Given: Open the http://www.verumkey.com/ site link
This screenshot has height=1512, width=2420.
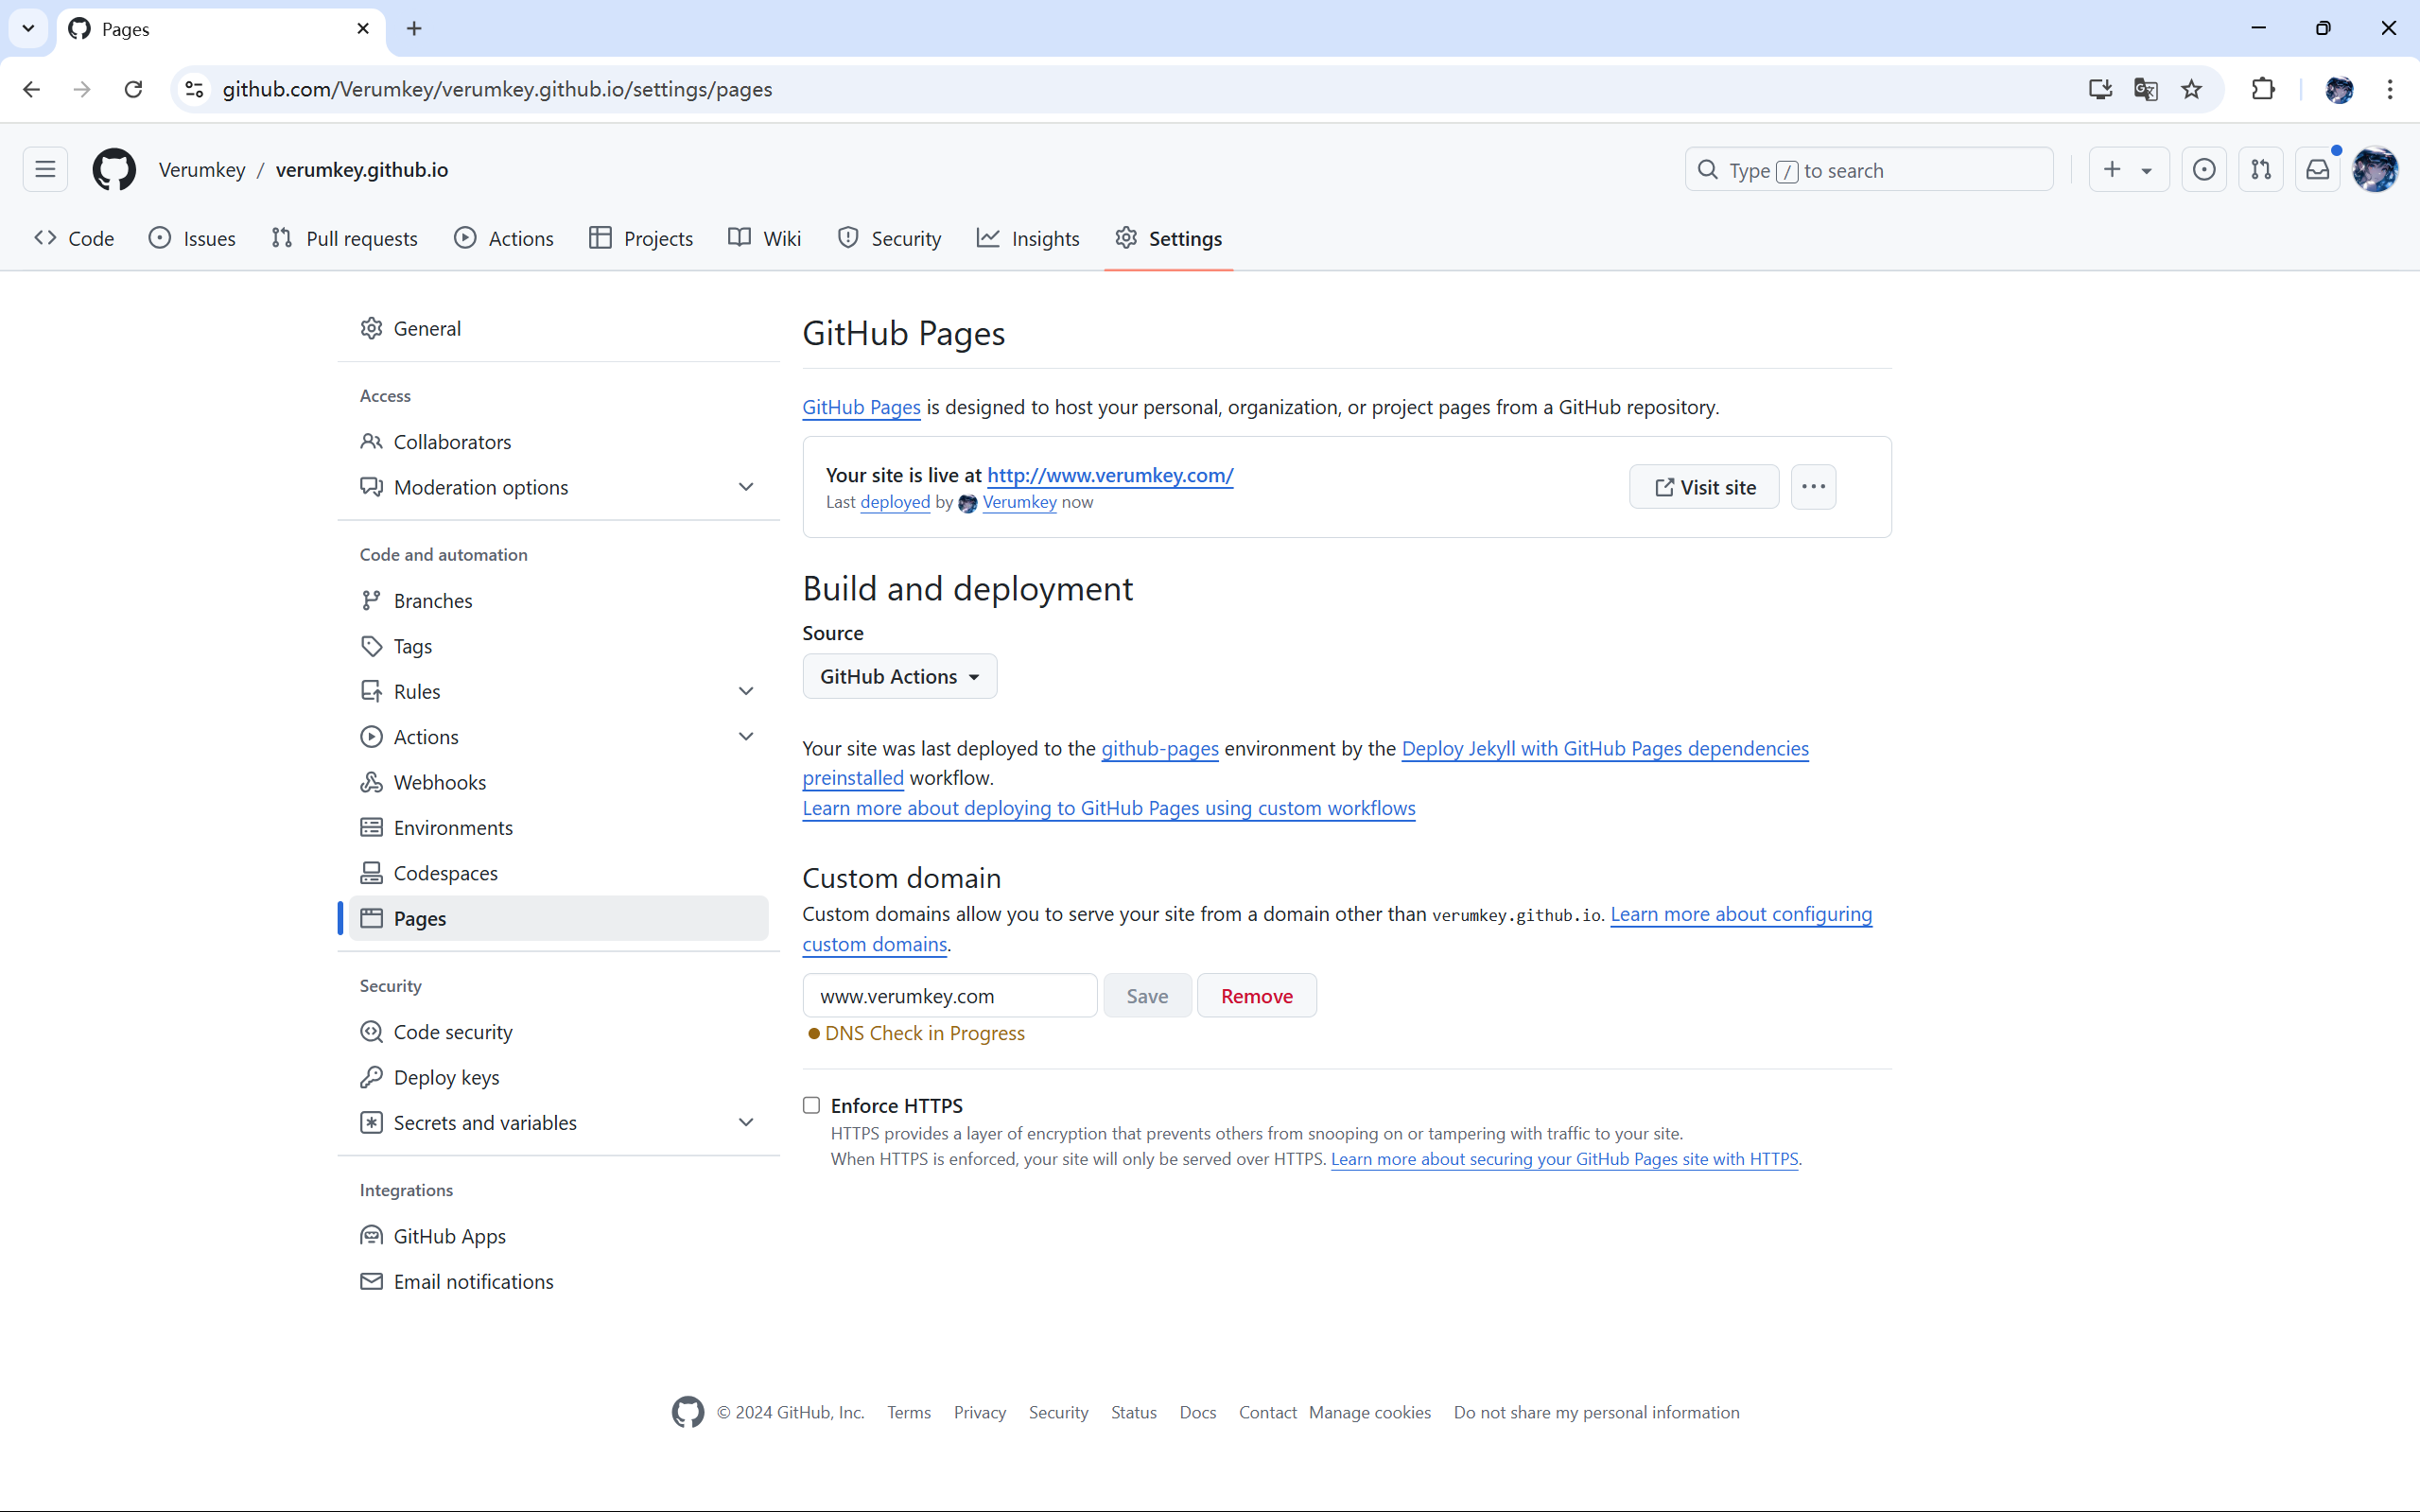Looking at the screenshot, I should [1110, 475].
